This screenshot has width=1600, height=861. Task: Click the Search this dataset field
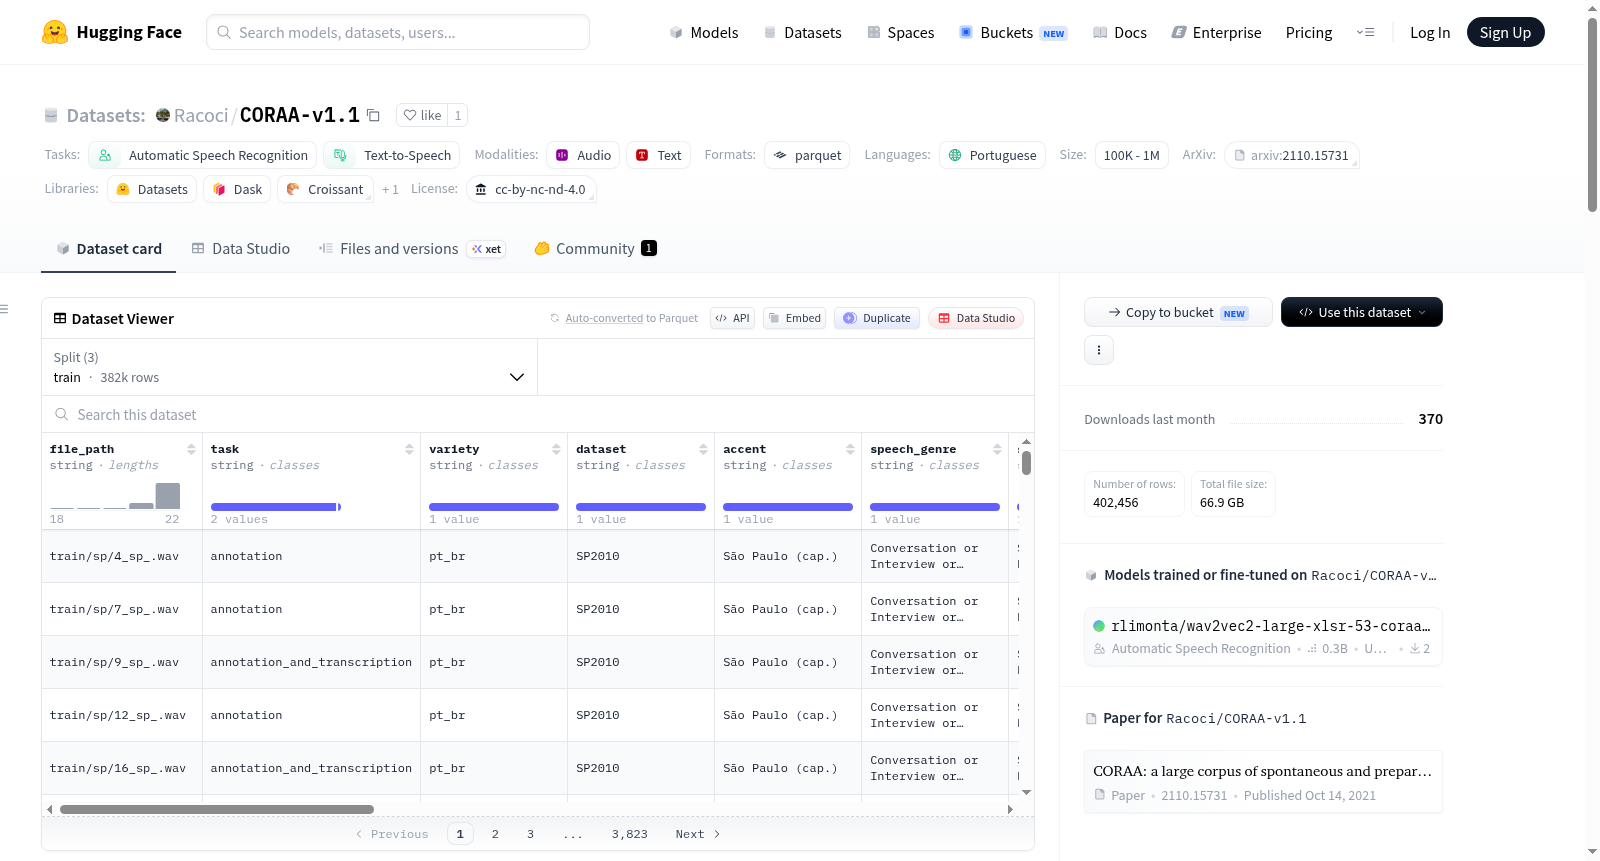[538, 414]
